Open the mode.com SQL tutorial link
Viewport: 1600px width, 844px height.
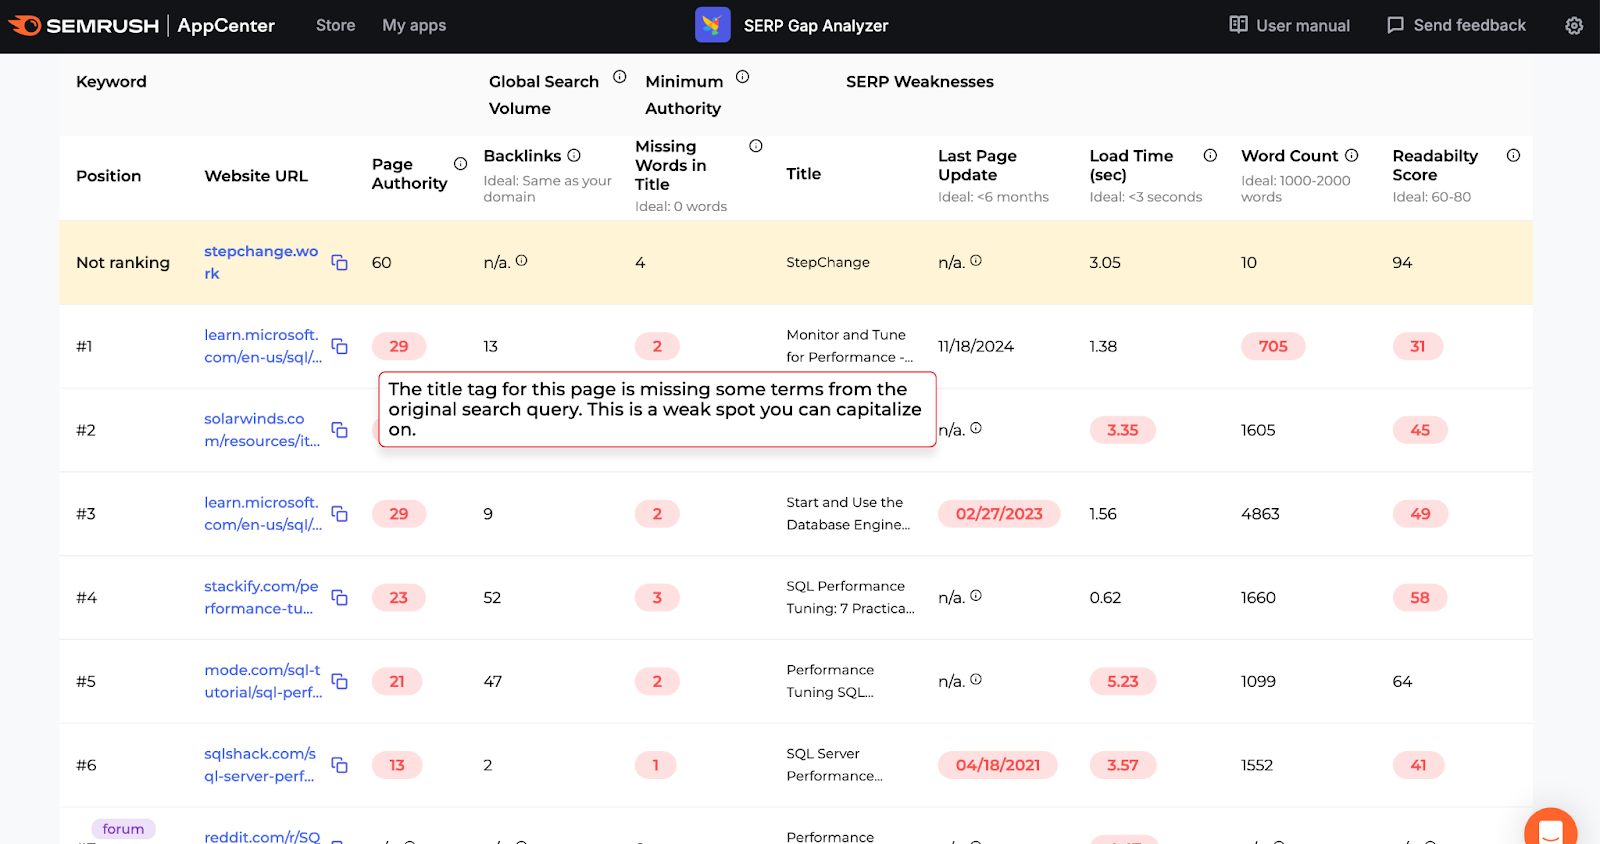click(x=263, y=681)
